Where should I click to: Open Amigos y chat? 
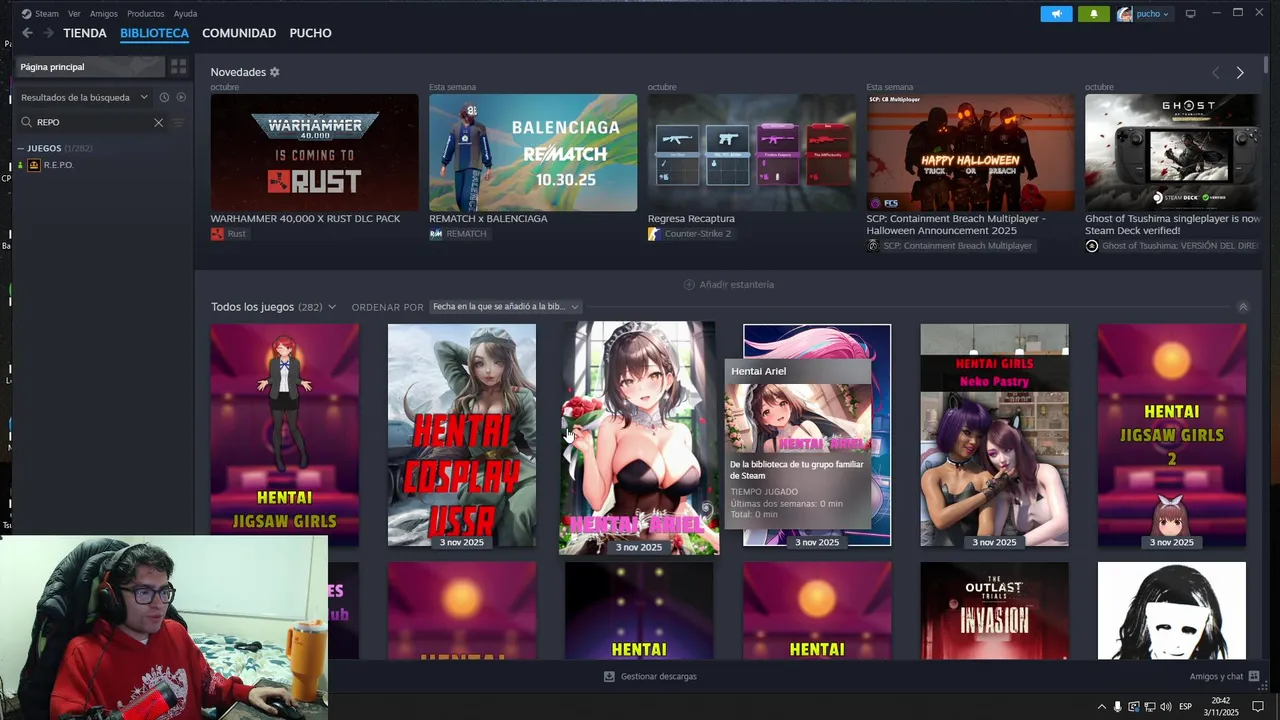[x=1217, y=677]
